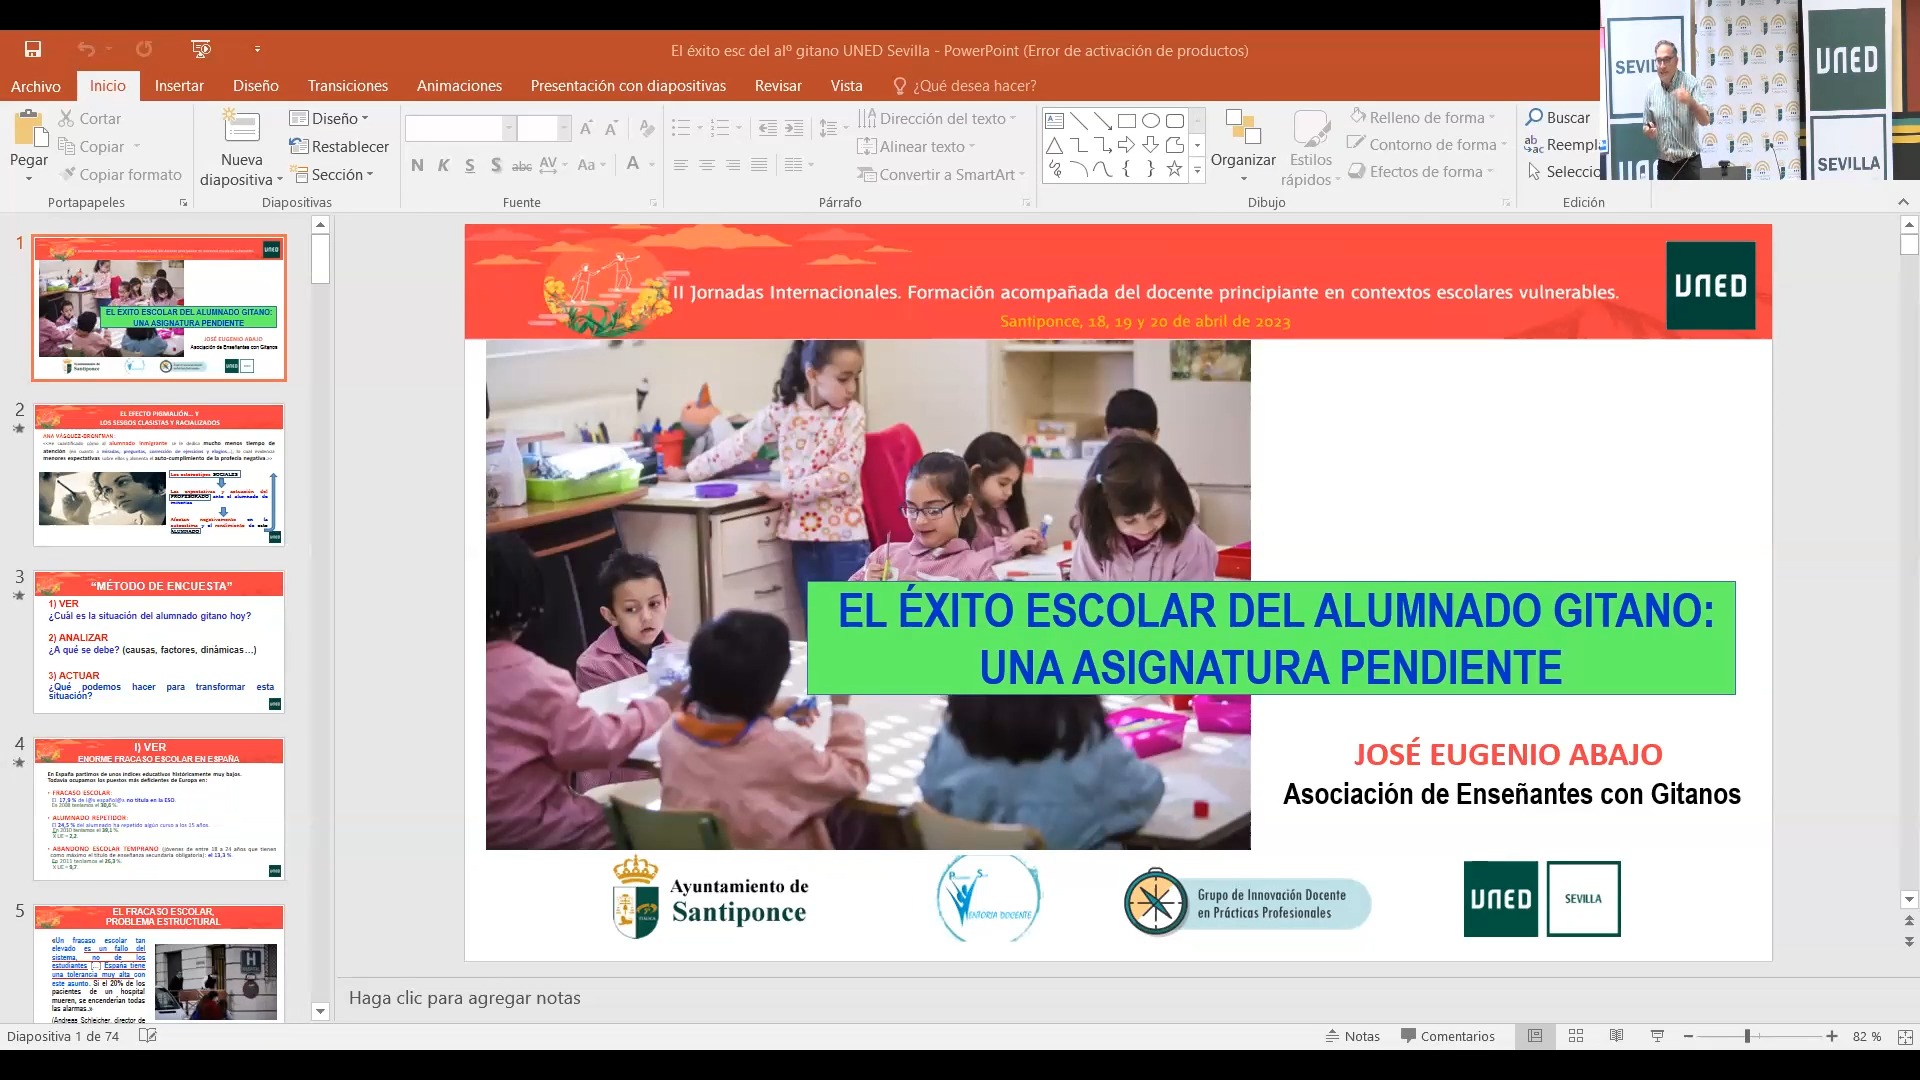The width and height of the screenshot is (1920, 1080).
Task: Start slideshow from beginning icon
Action: coord(201,49)
